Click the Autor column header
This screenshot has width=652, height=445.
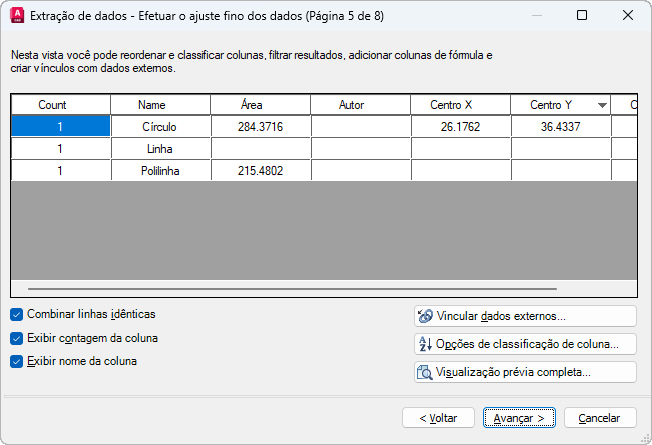[360, 105]
